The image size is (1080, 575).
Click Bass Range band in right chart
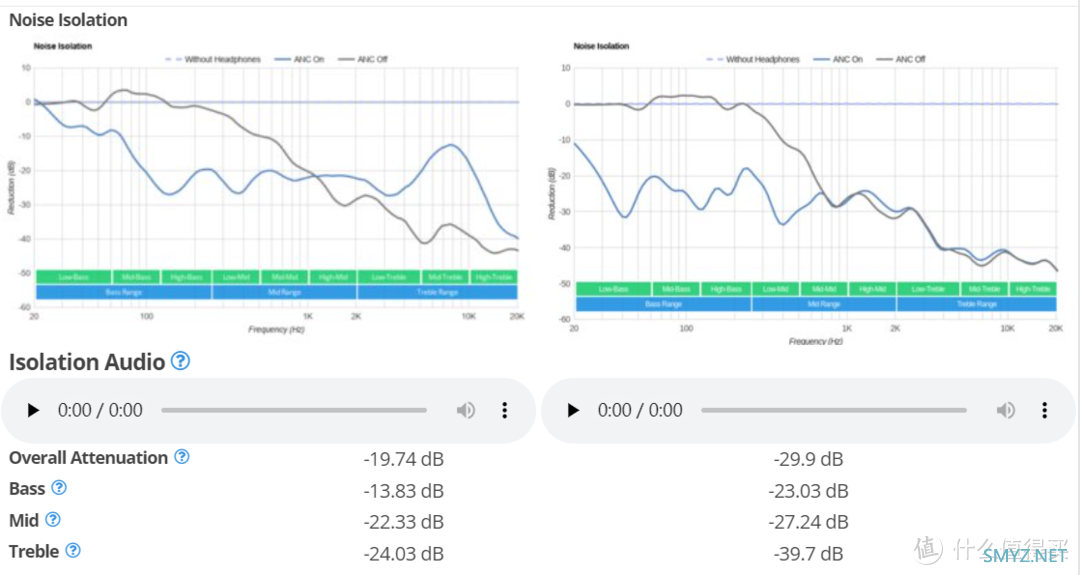point(663,304)
